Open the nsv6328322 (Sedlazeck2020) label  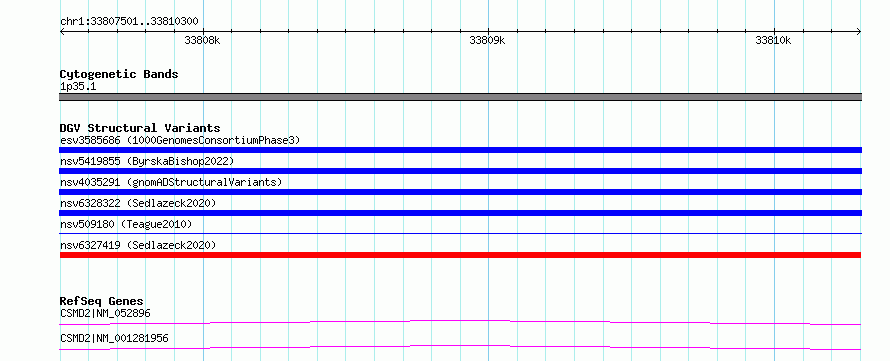point(138,203)
